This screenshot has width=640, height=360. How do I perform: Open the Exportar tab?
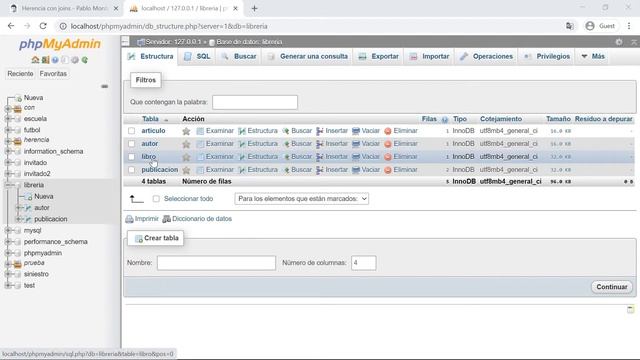click(x=379, y=56)
